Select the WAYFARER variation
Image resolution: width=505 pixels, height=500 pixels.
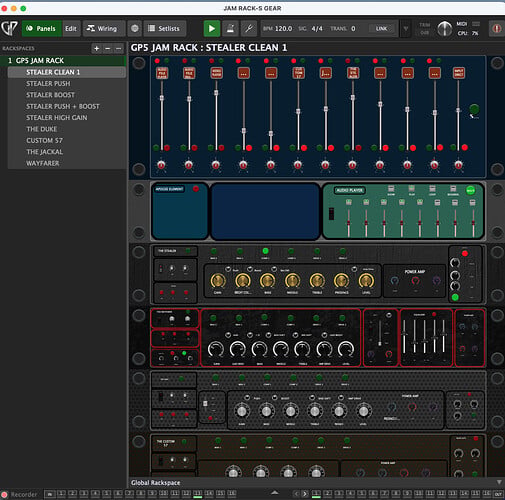(x=67, y=163)
